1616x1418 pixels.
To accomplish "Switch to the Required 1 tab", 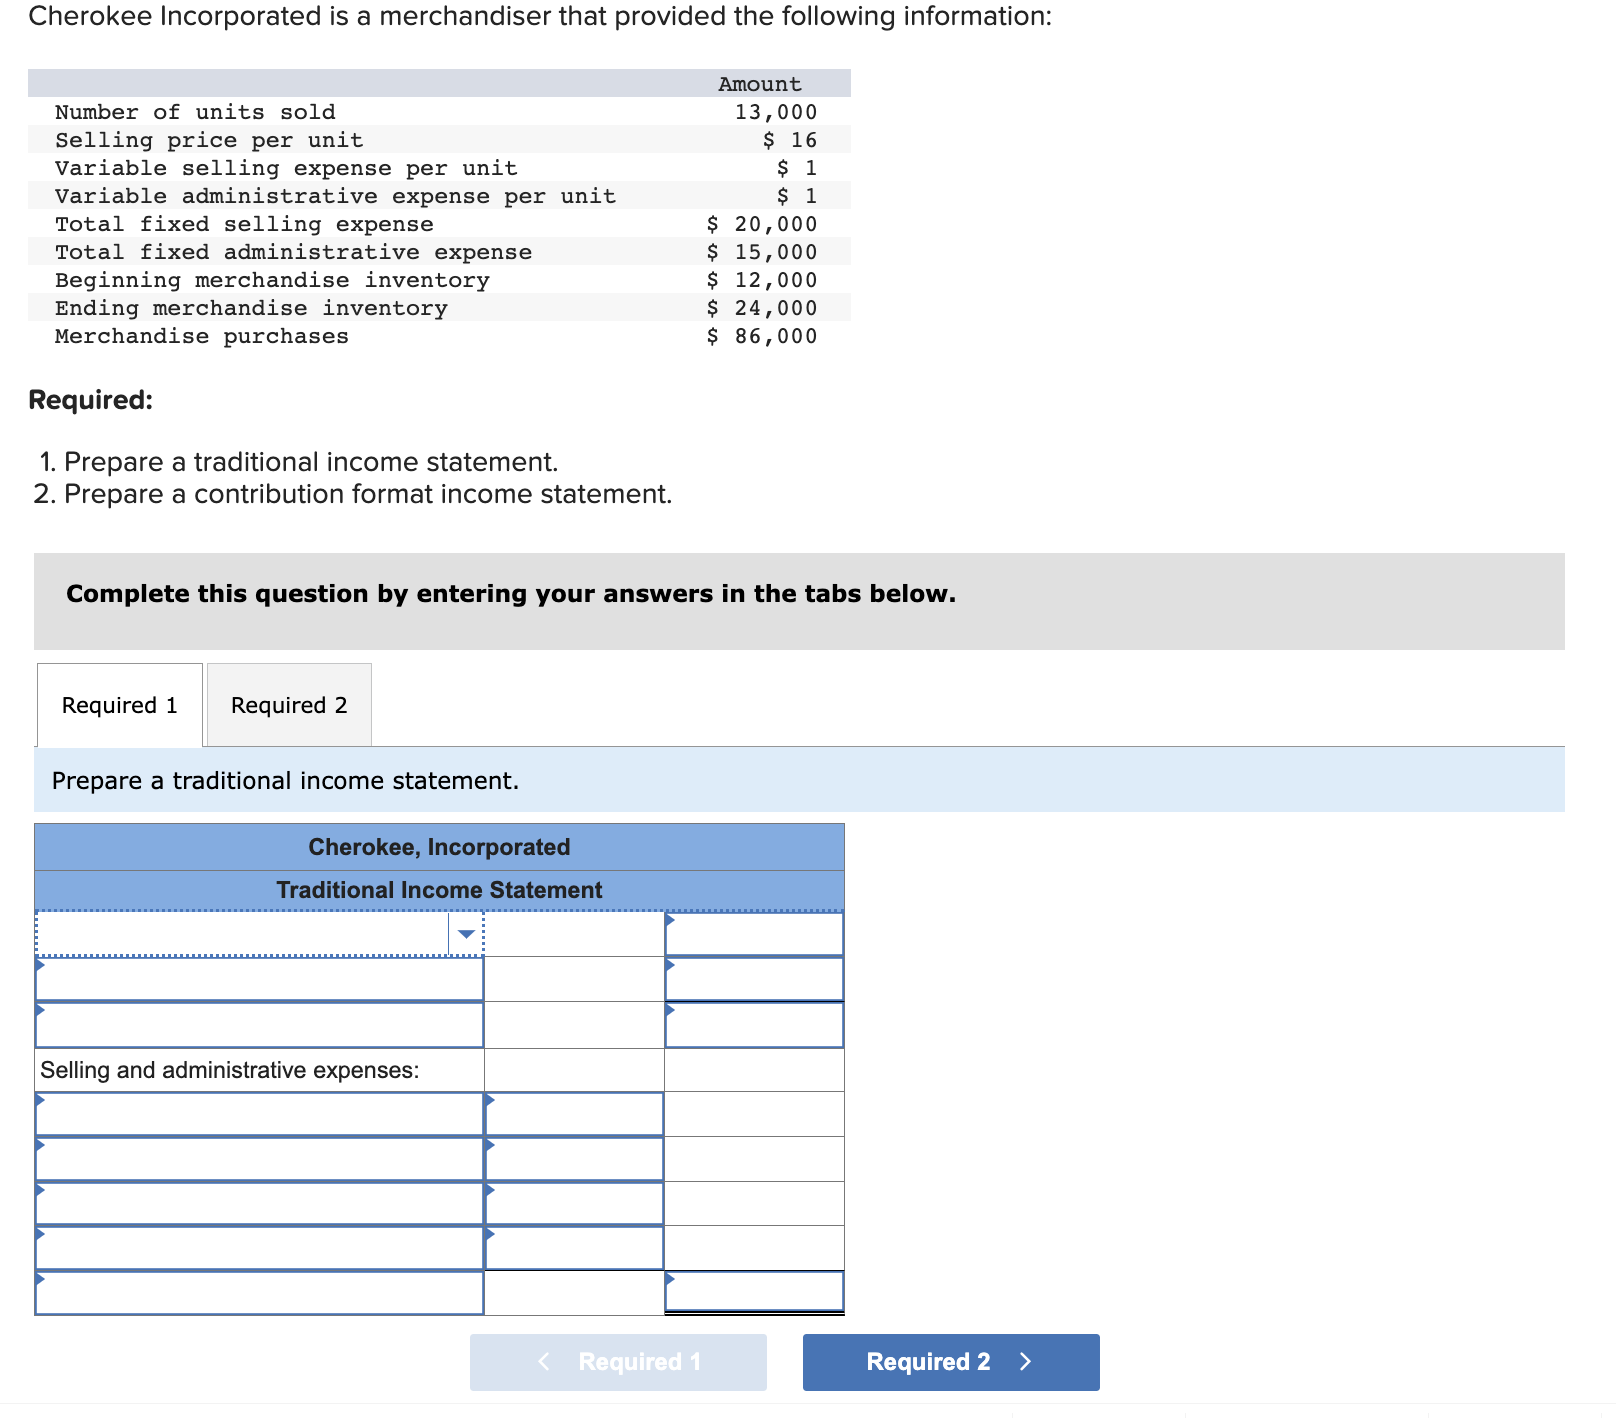I will point(120,705).
